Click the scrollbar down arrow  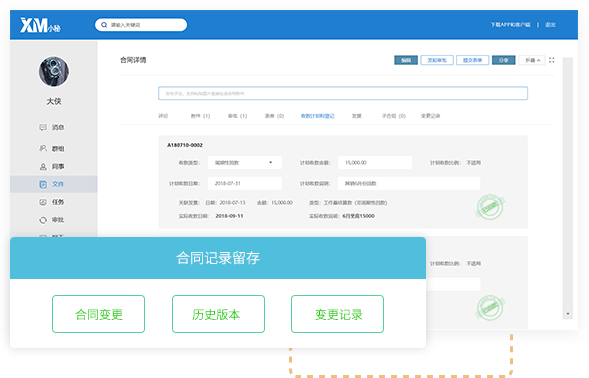point(568,314)
